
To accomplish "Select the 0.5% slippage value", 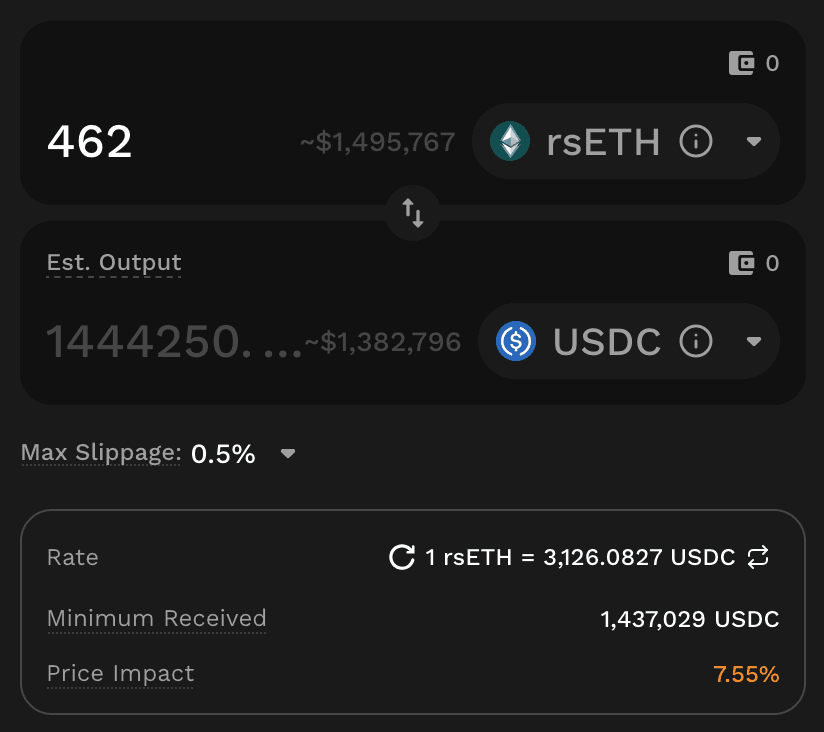I will [x=223, y=454].
